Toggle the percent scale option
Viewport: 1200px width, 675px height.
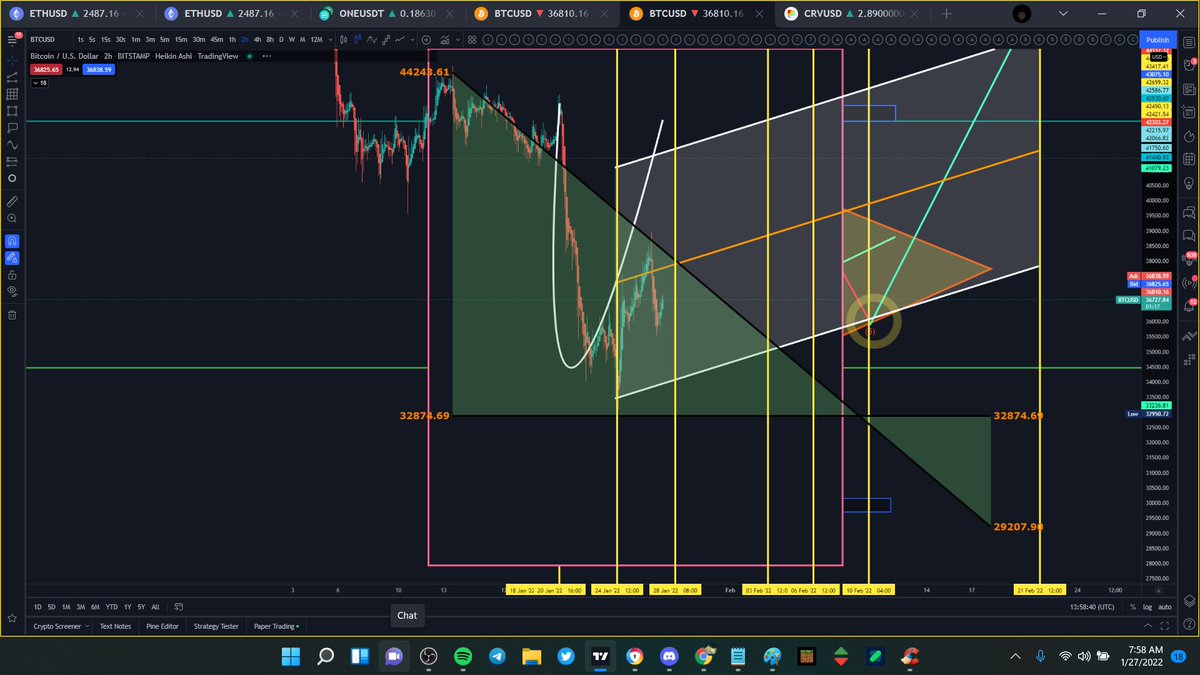(x=1133, y=607)
